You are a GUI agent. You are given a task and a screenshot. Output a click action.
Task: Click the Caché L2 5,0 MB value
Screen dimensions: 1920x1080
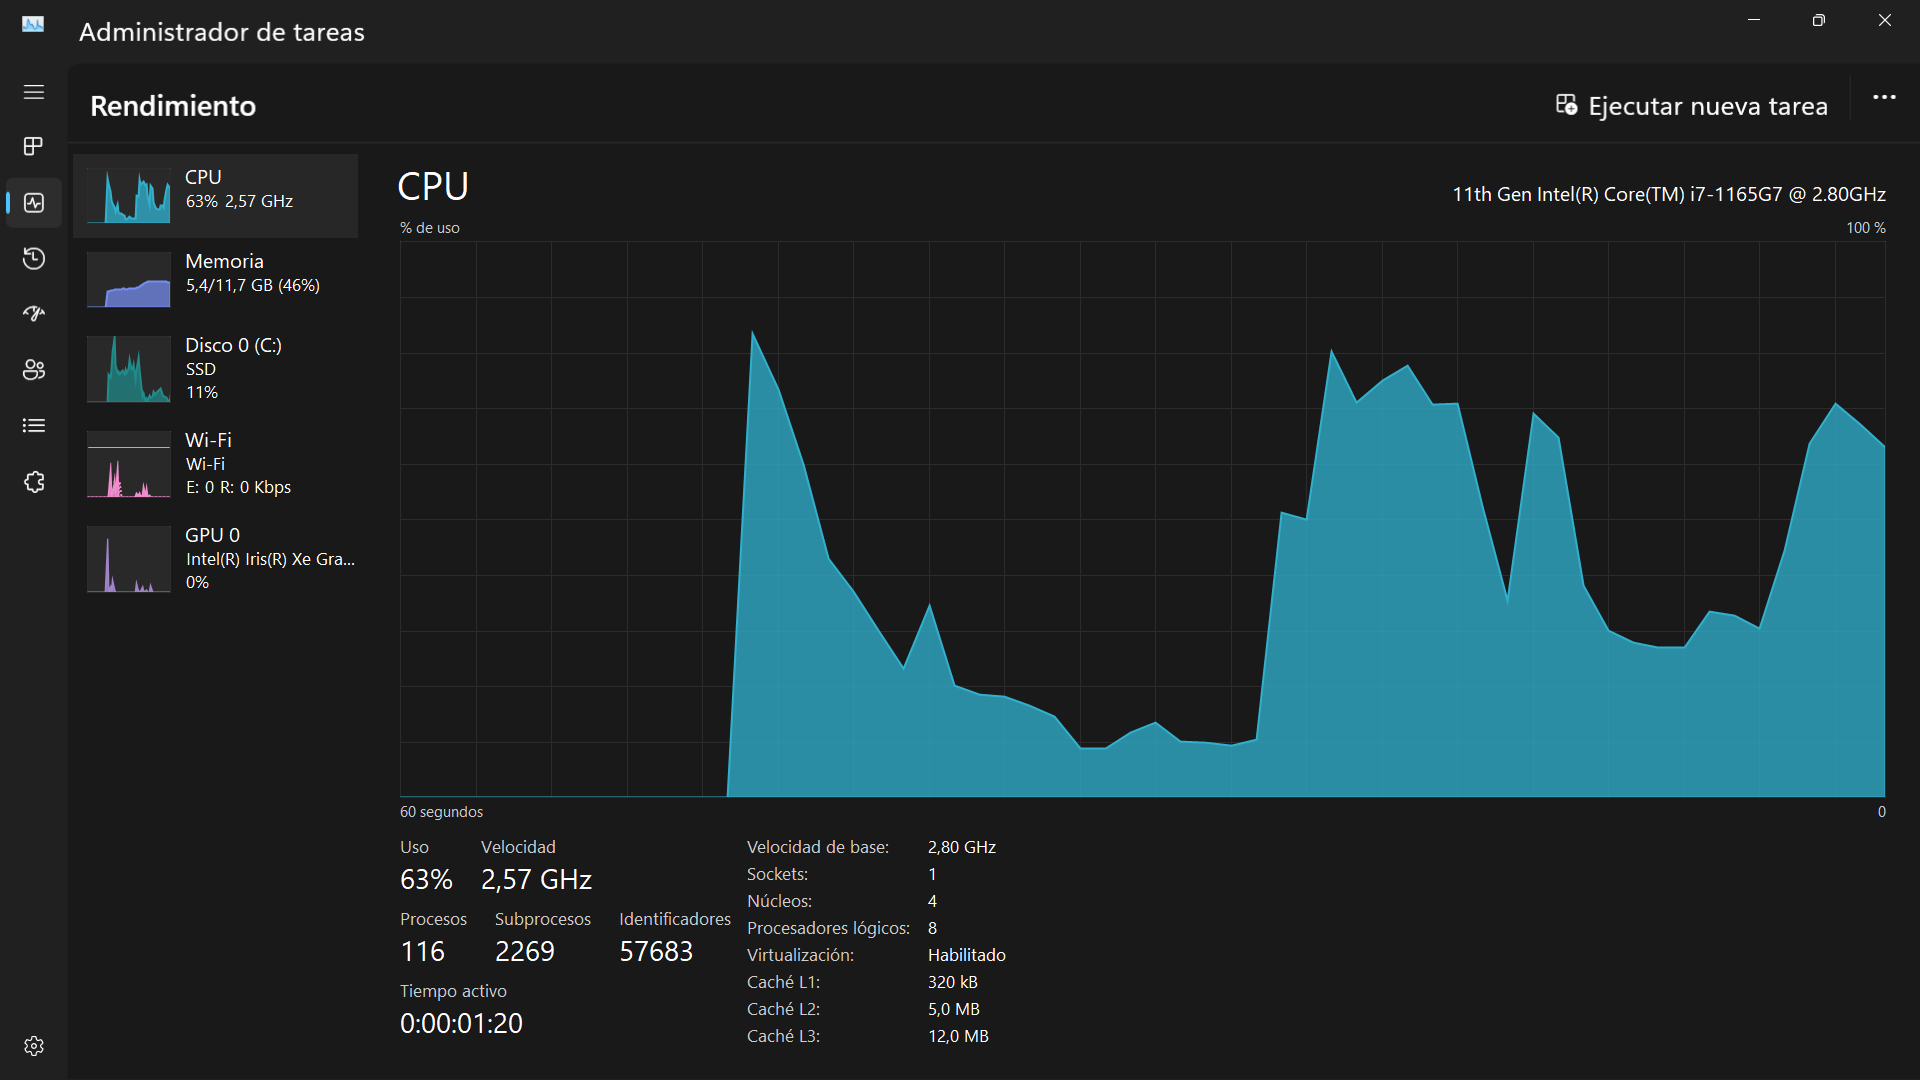click(x=954, y=1009)
